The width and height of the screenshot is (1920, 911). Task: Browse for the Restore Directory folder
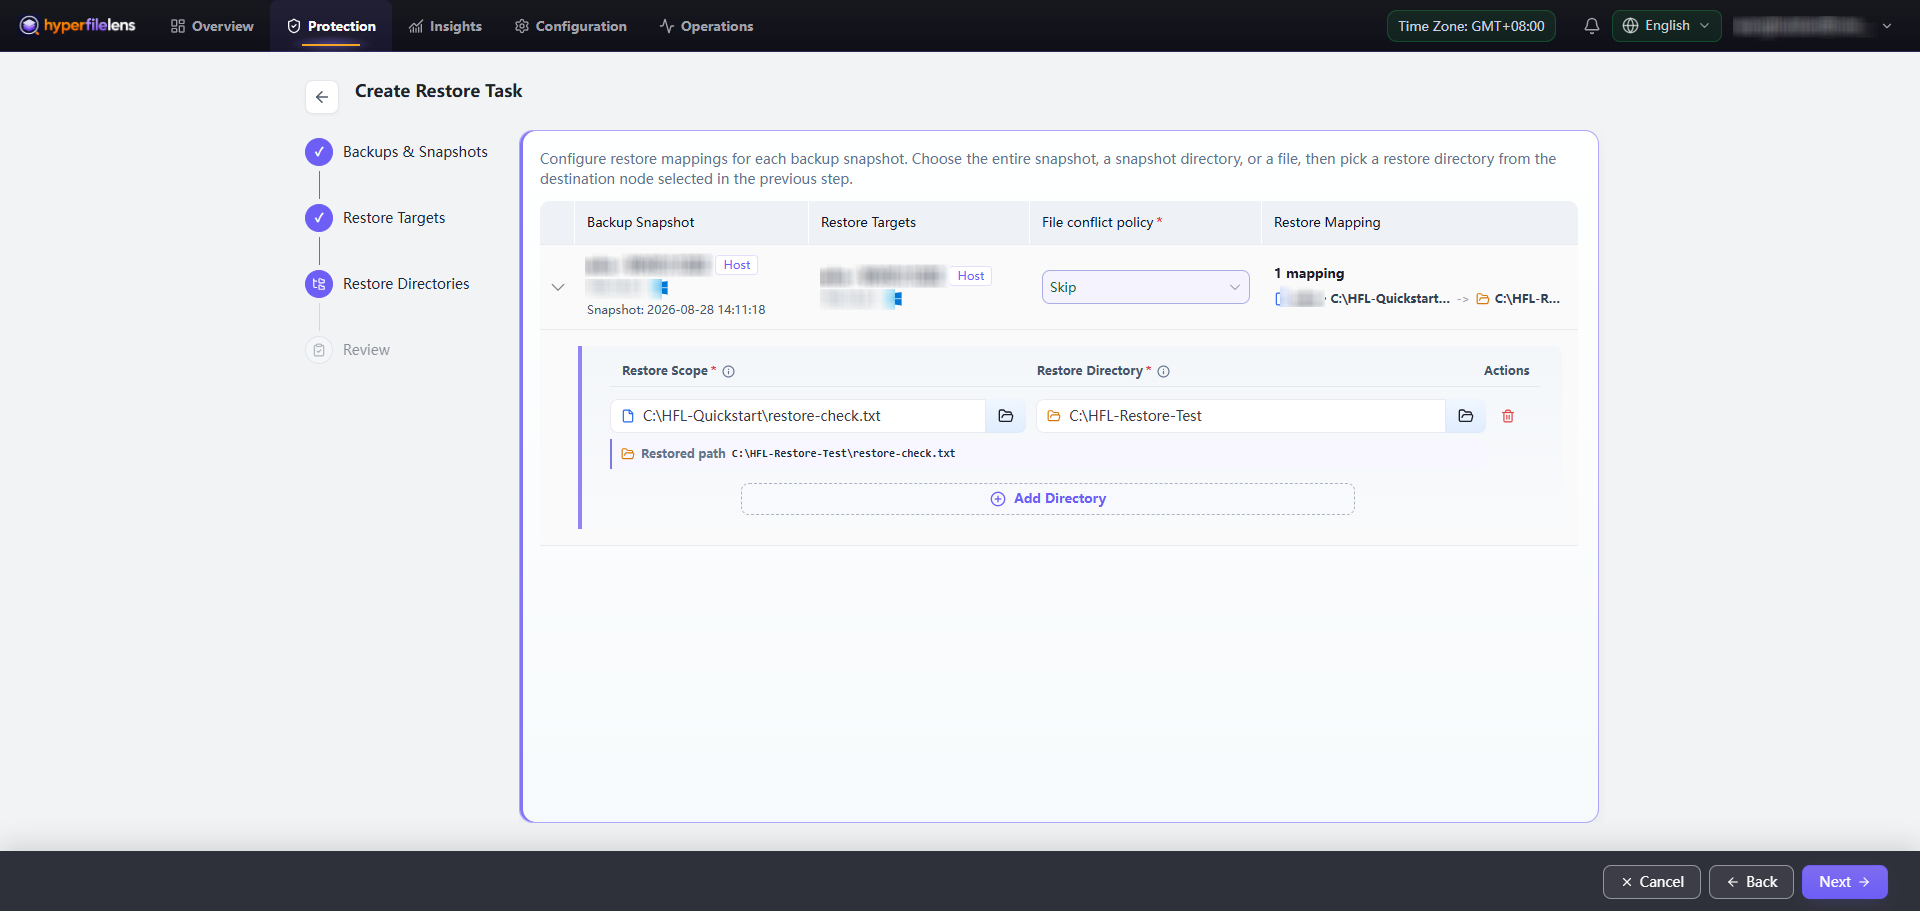1466,416
